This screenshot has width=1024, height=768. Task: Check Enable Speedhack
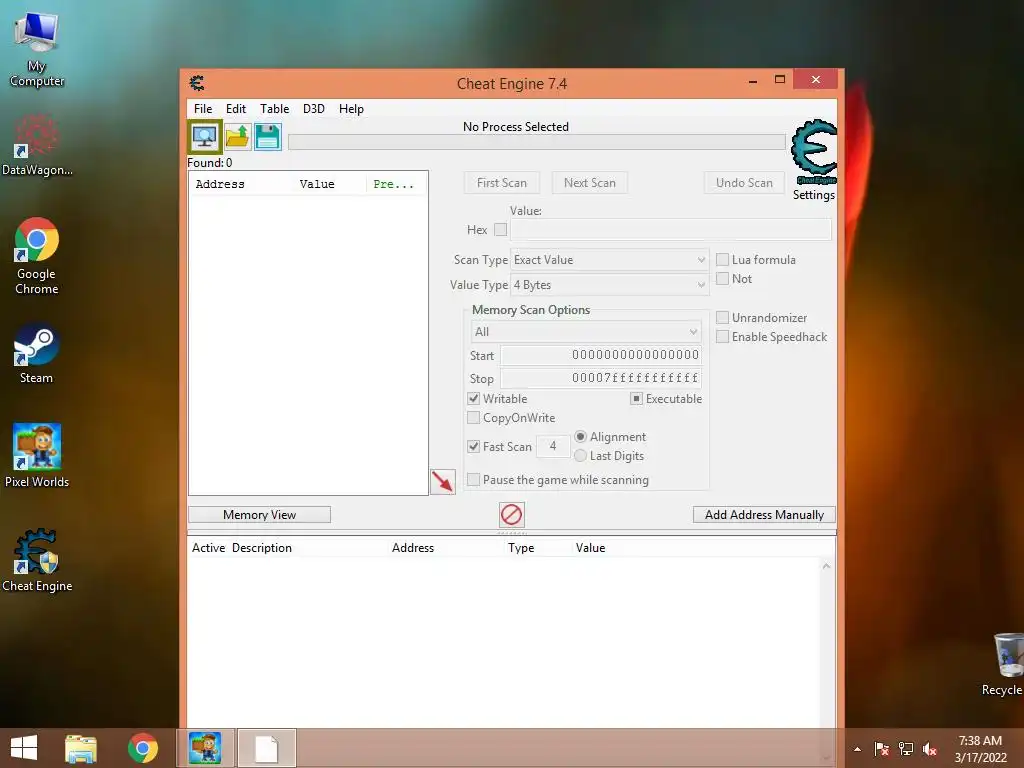[x=722, y=336]
